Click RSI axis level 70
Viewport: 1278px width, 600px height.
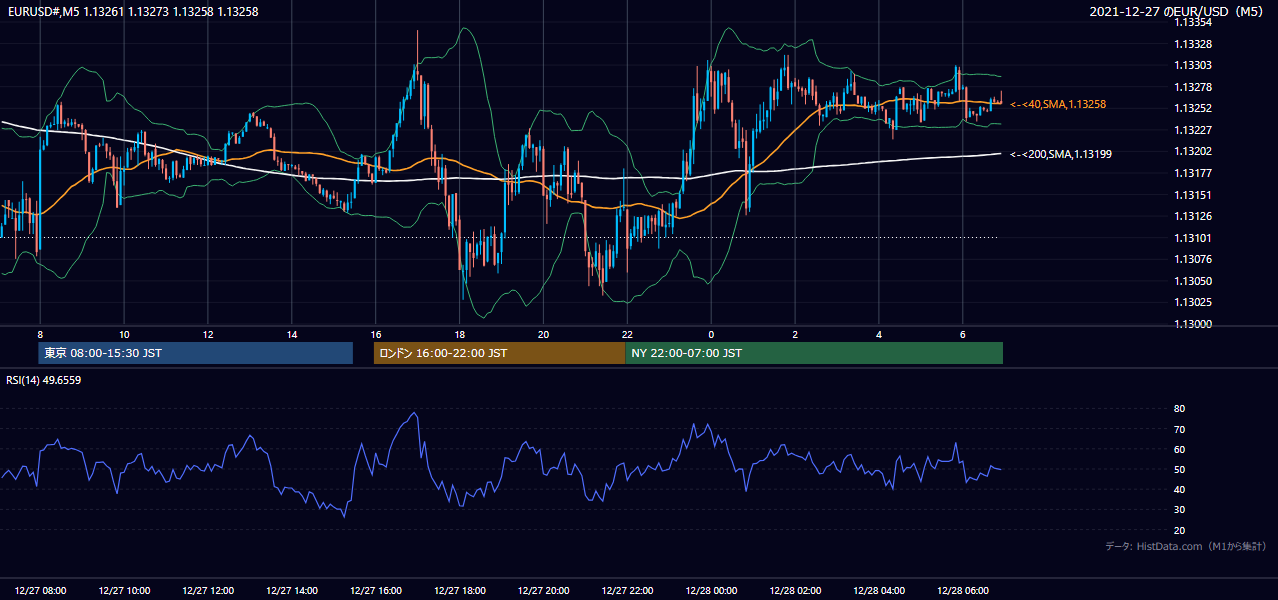pyautogui.click(x=1180, y=430)
